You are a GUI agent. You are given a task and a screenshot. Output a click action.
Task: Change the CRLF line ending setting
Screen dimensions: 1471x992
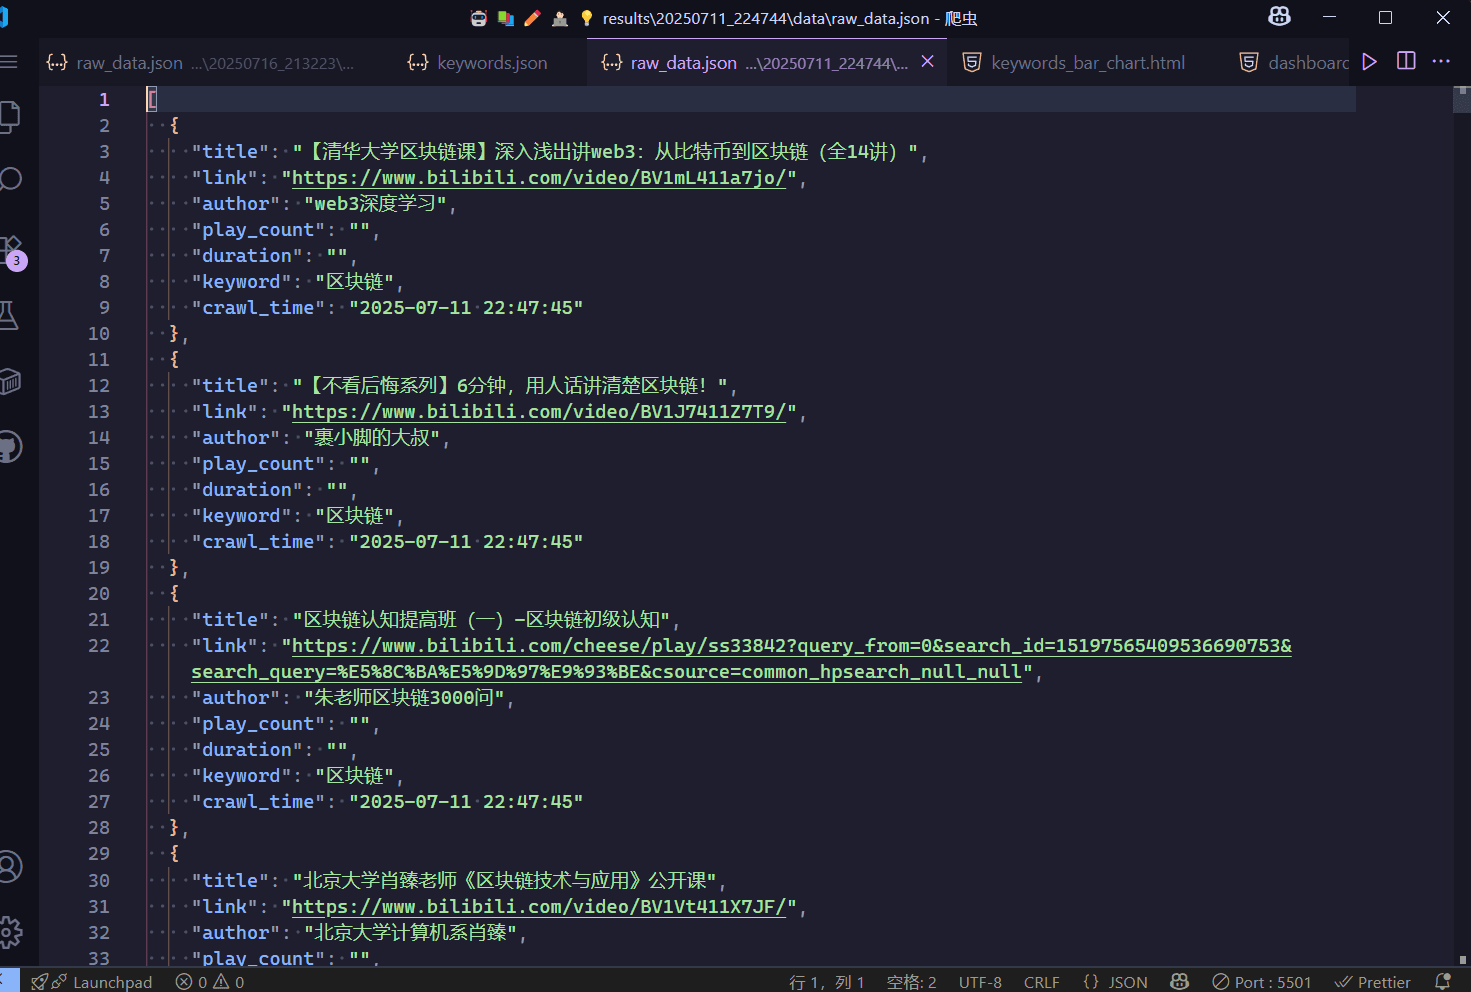coord(1041,982)
